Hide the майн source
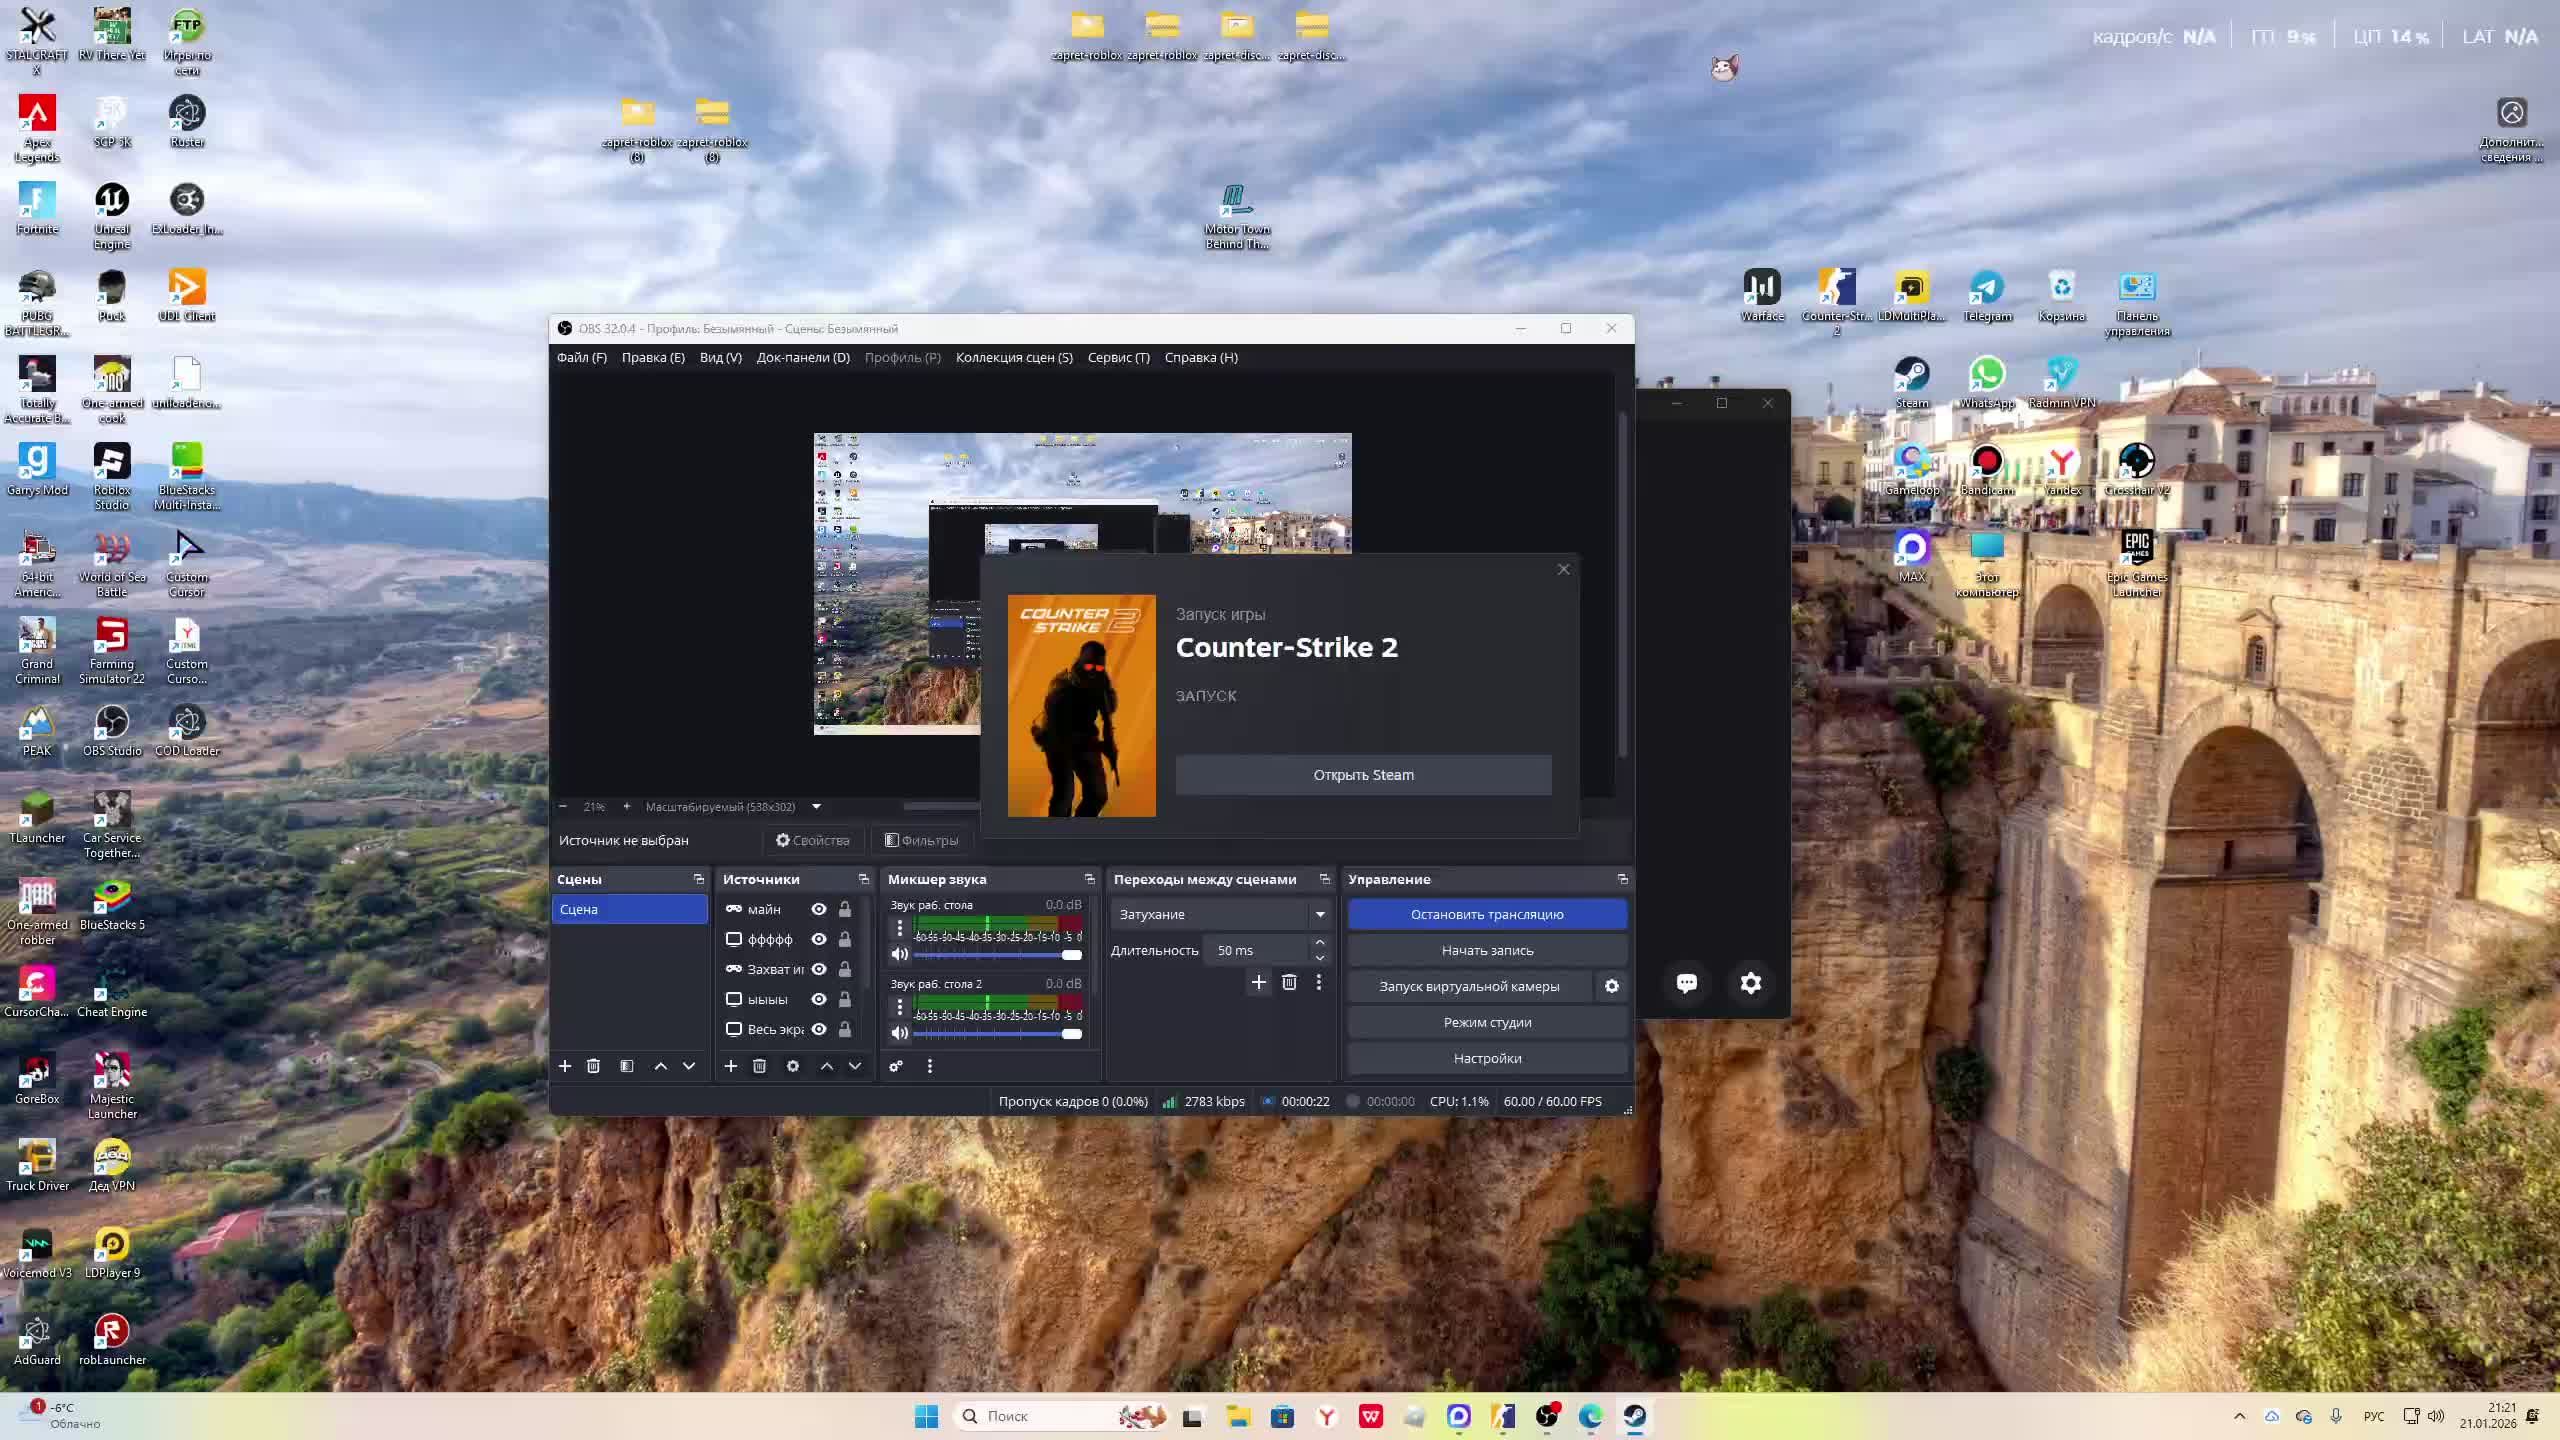2560x1440 pixels. (819, 909)
